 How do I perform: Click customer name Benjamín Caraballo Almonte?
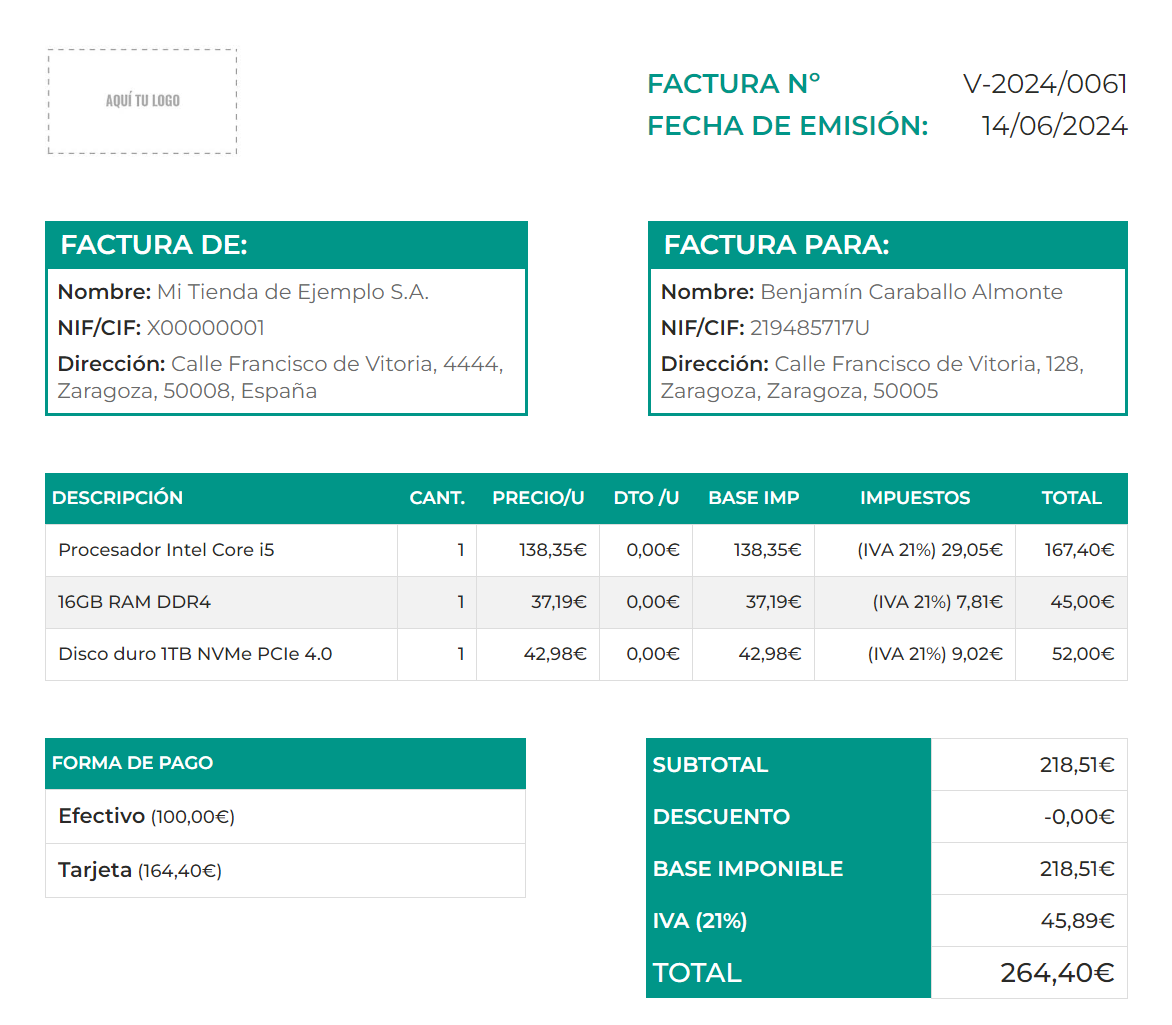tap(911, 292)
